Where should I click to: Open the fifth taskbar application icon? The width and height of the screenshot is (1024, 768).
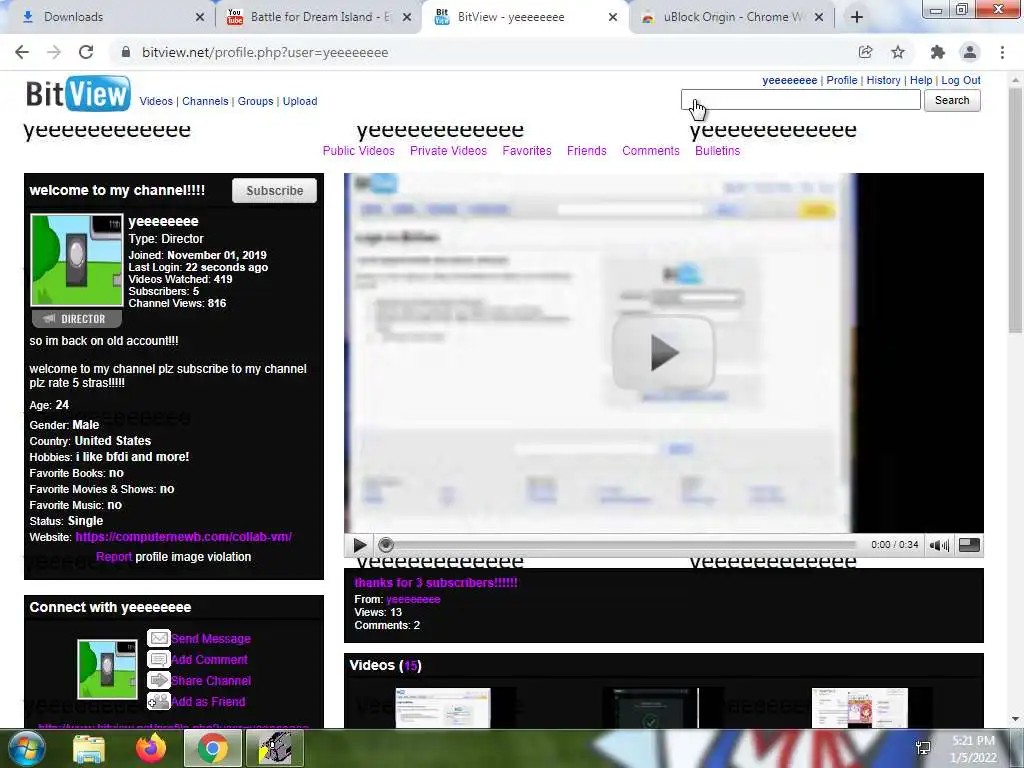(275, 748)
